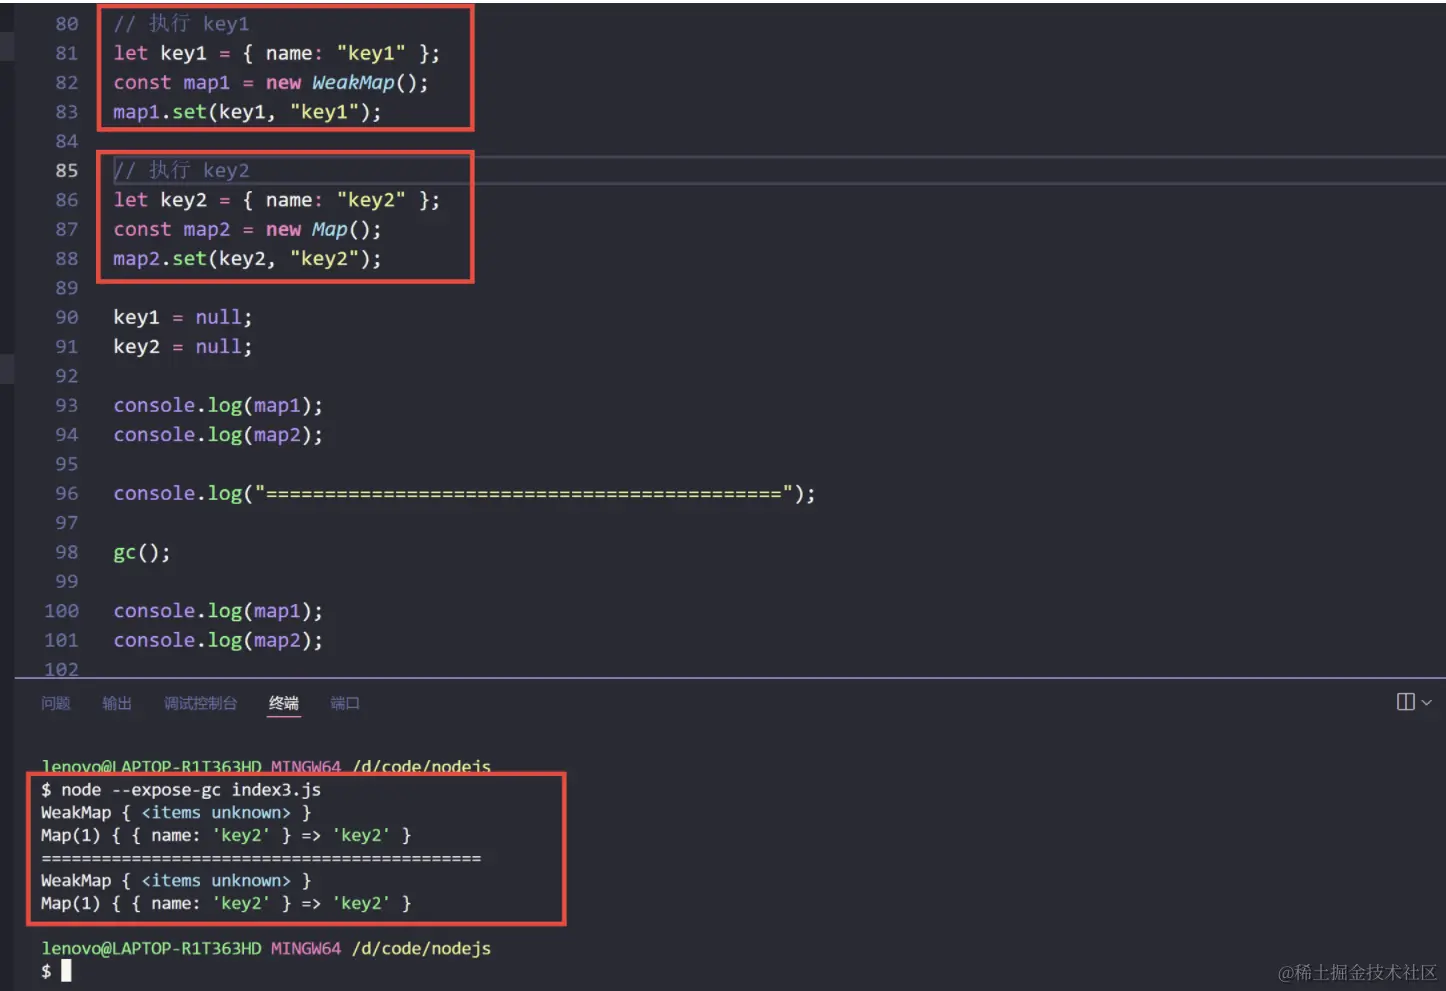This screenshot has width=1446, height=991.
Task: Click the // 执行 key1 comment
Action: pyautogui.click(x=181, y=23)
